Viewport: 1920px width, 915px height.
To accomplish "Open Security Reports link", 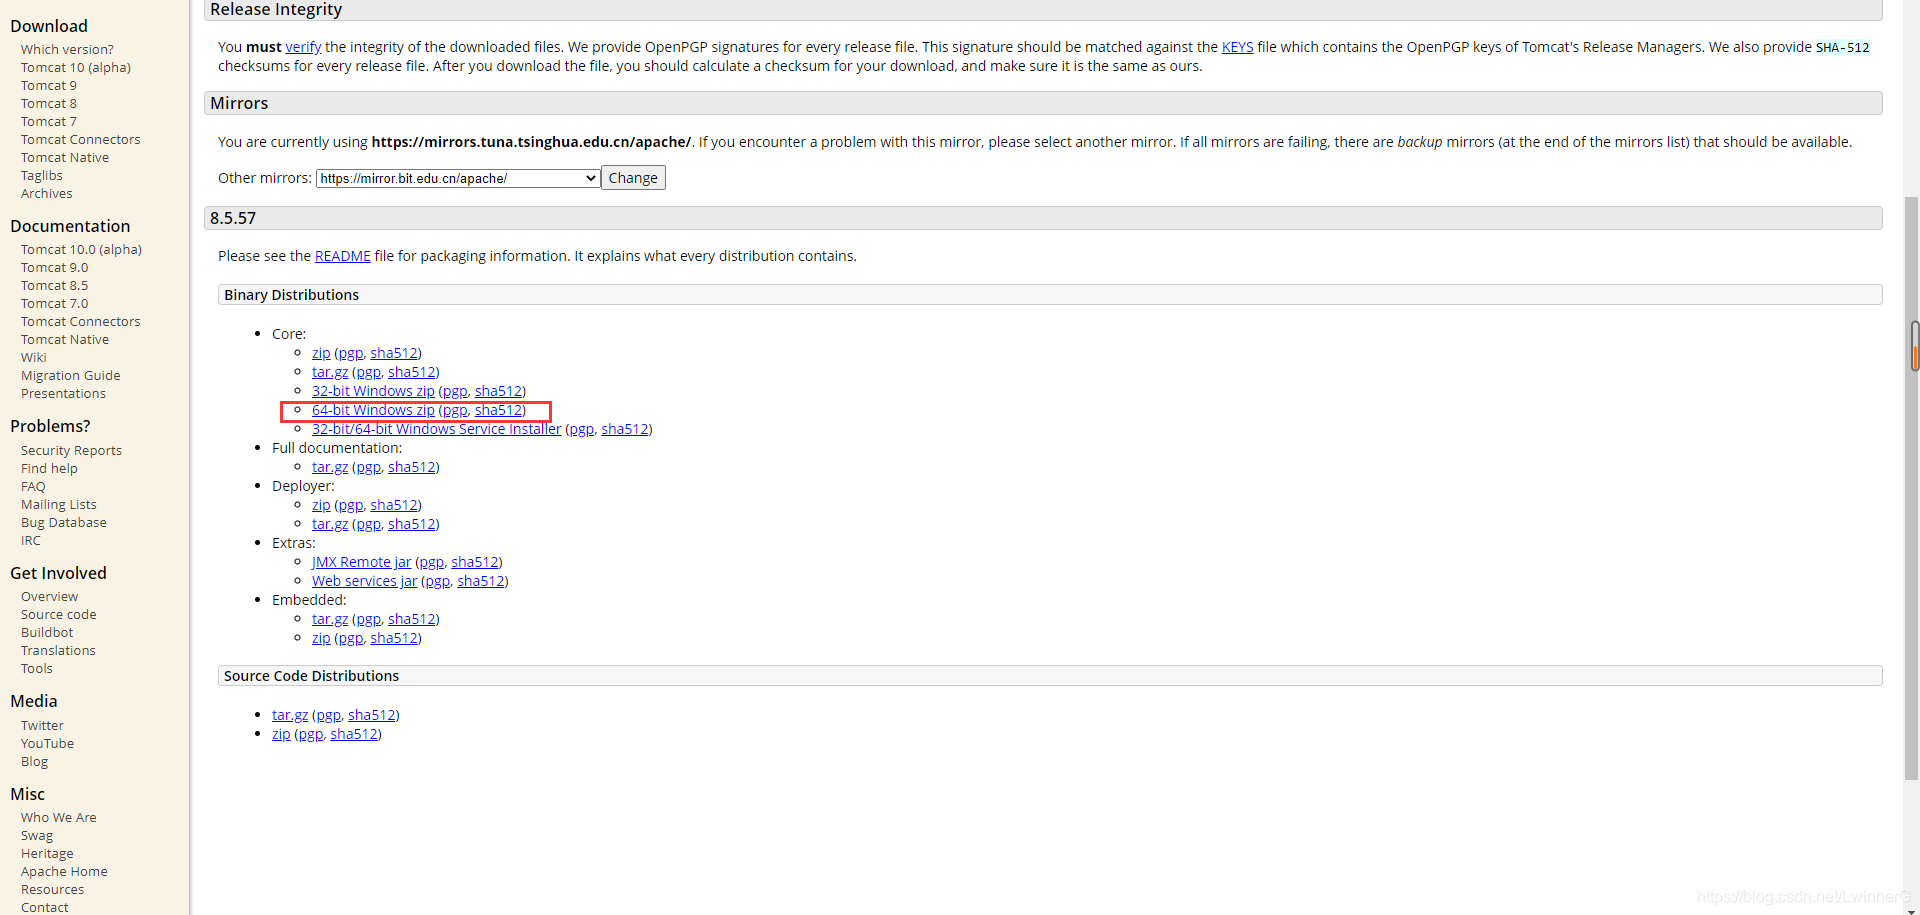I will pyautogui.click(x=71, y=451).
